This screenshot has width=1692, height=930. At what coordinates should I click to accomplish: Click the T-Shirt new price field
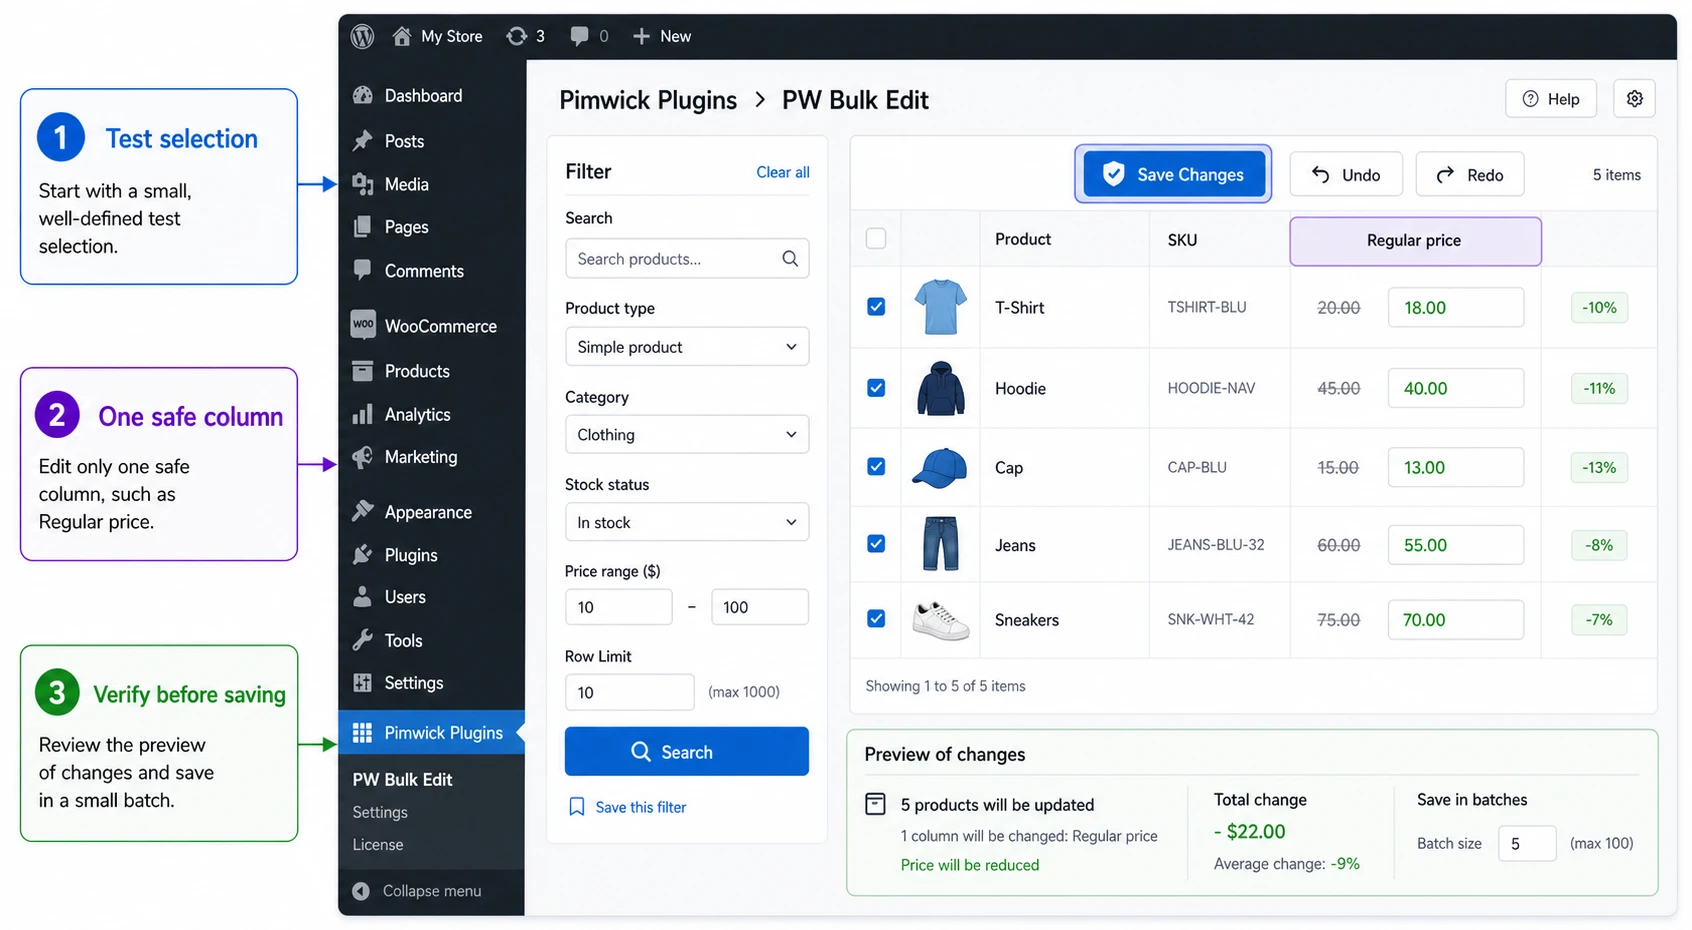coord(1455,307)
